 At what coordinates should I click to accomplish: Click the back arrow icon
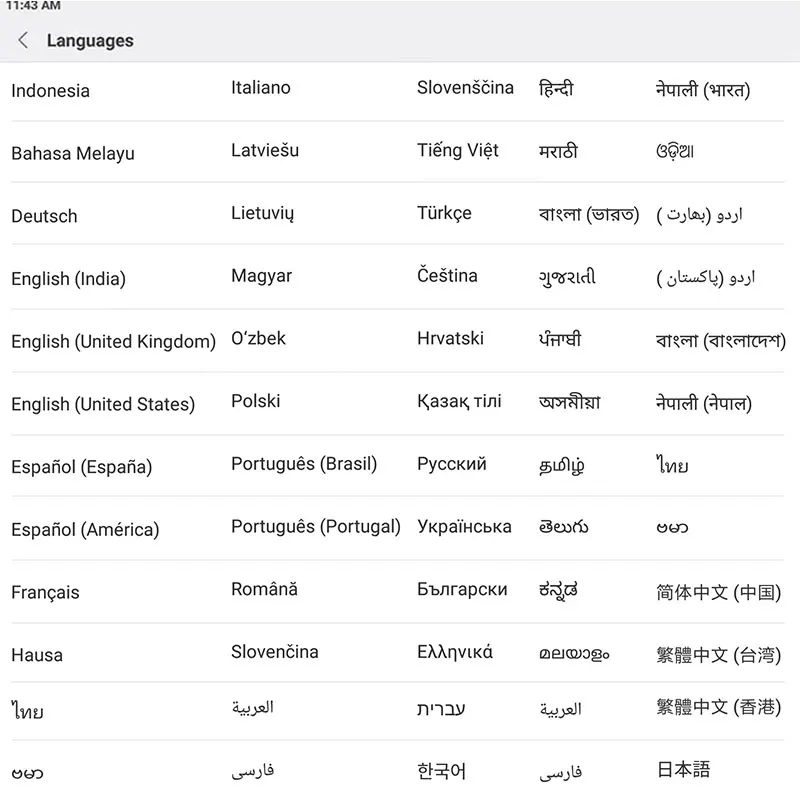point(22,40)
